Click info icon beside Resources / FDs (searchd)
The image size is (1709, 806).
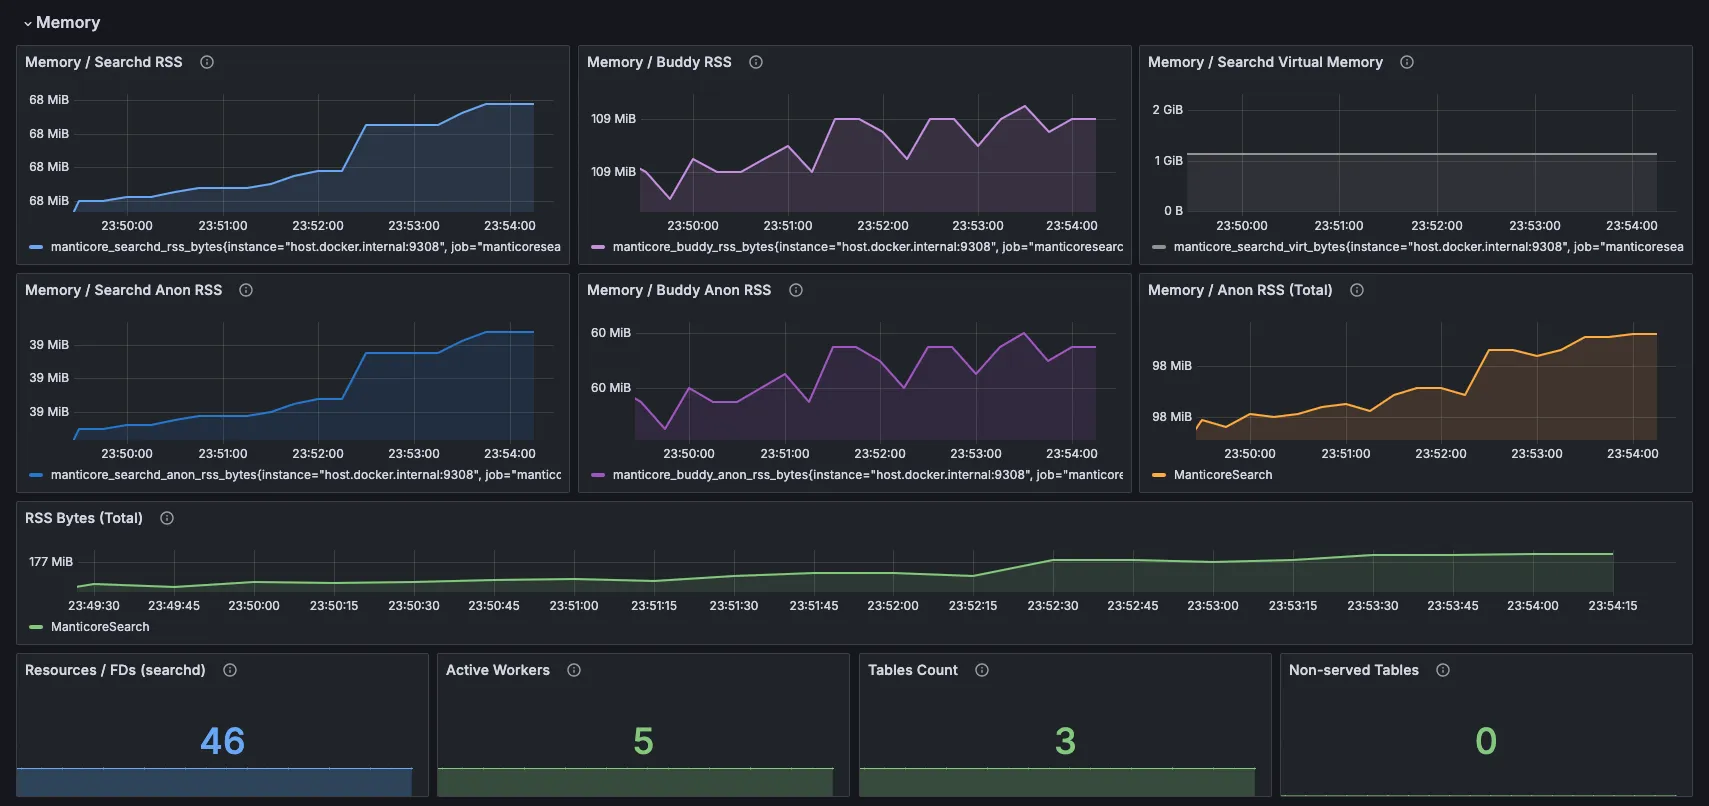[230, 670]
